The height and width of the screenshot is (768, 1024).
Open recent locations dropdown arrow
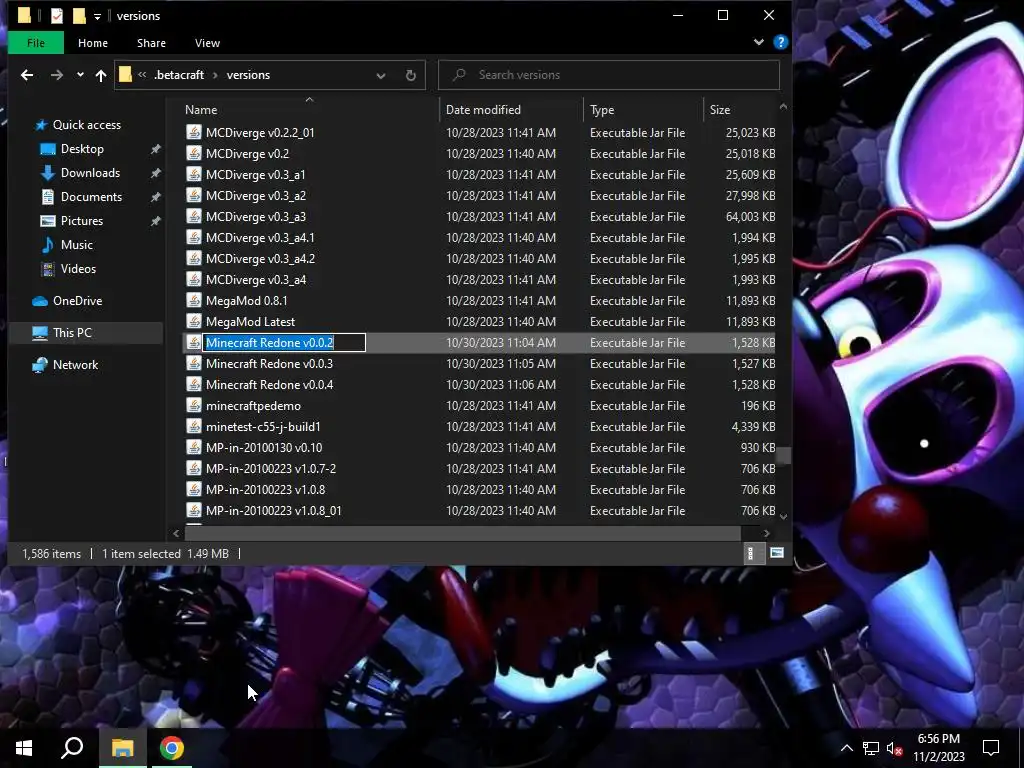point(80,75)
